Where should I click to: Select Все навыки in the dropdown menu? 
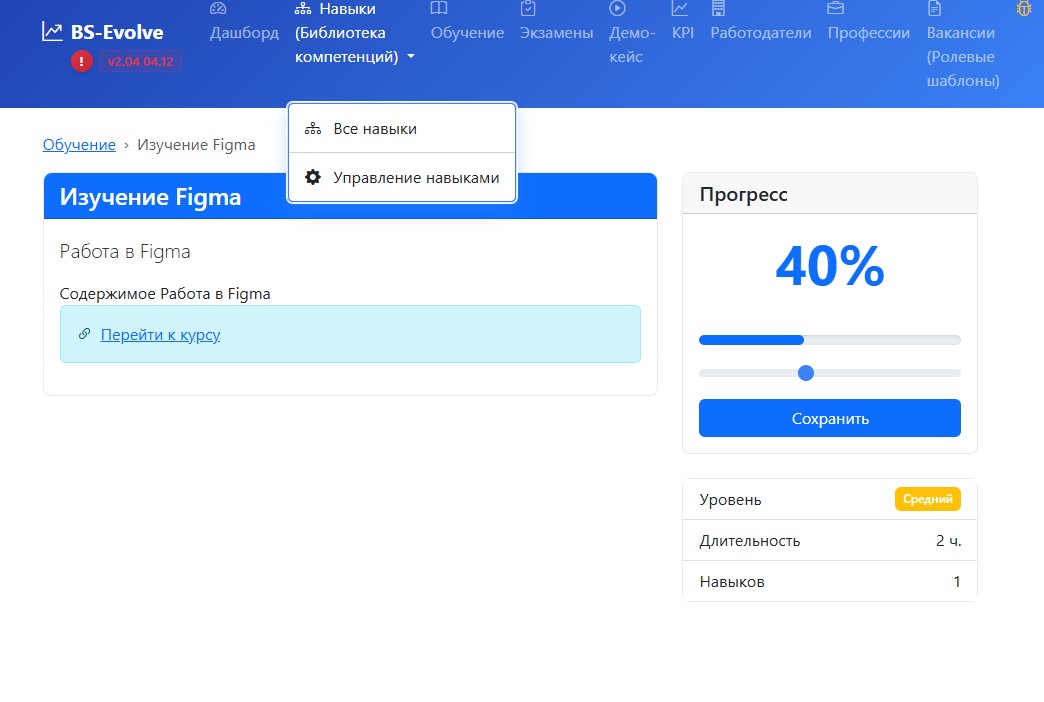[x=402, y=129]
